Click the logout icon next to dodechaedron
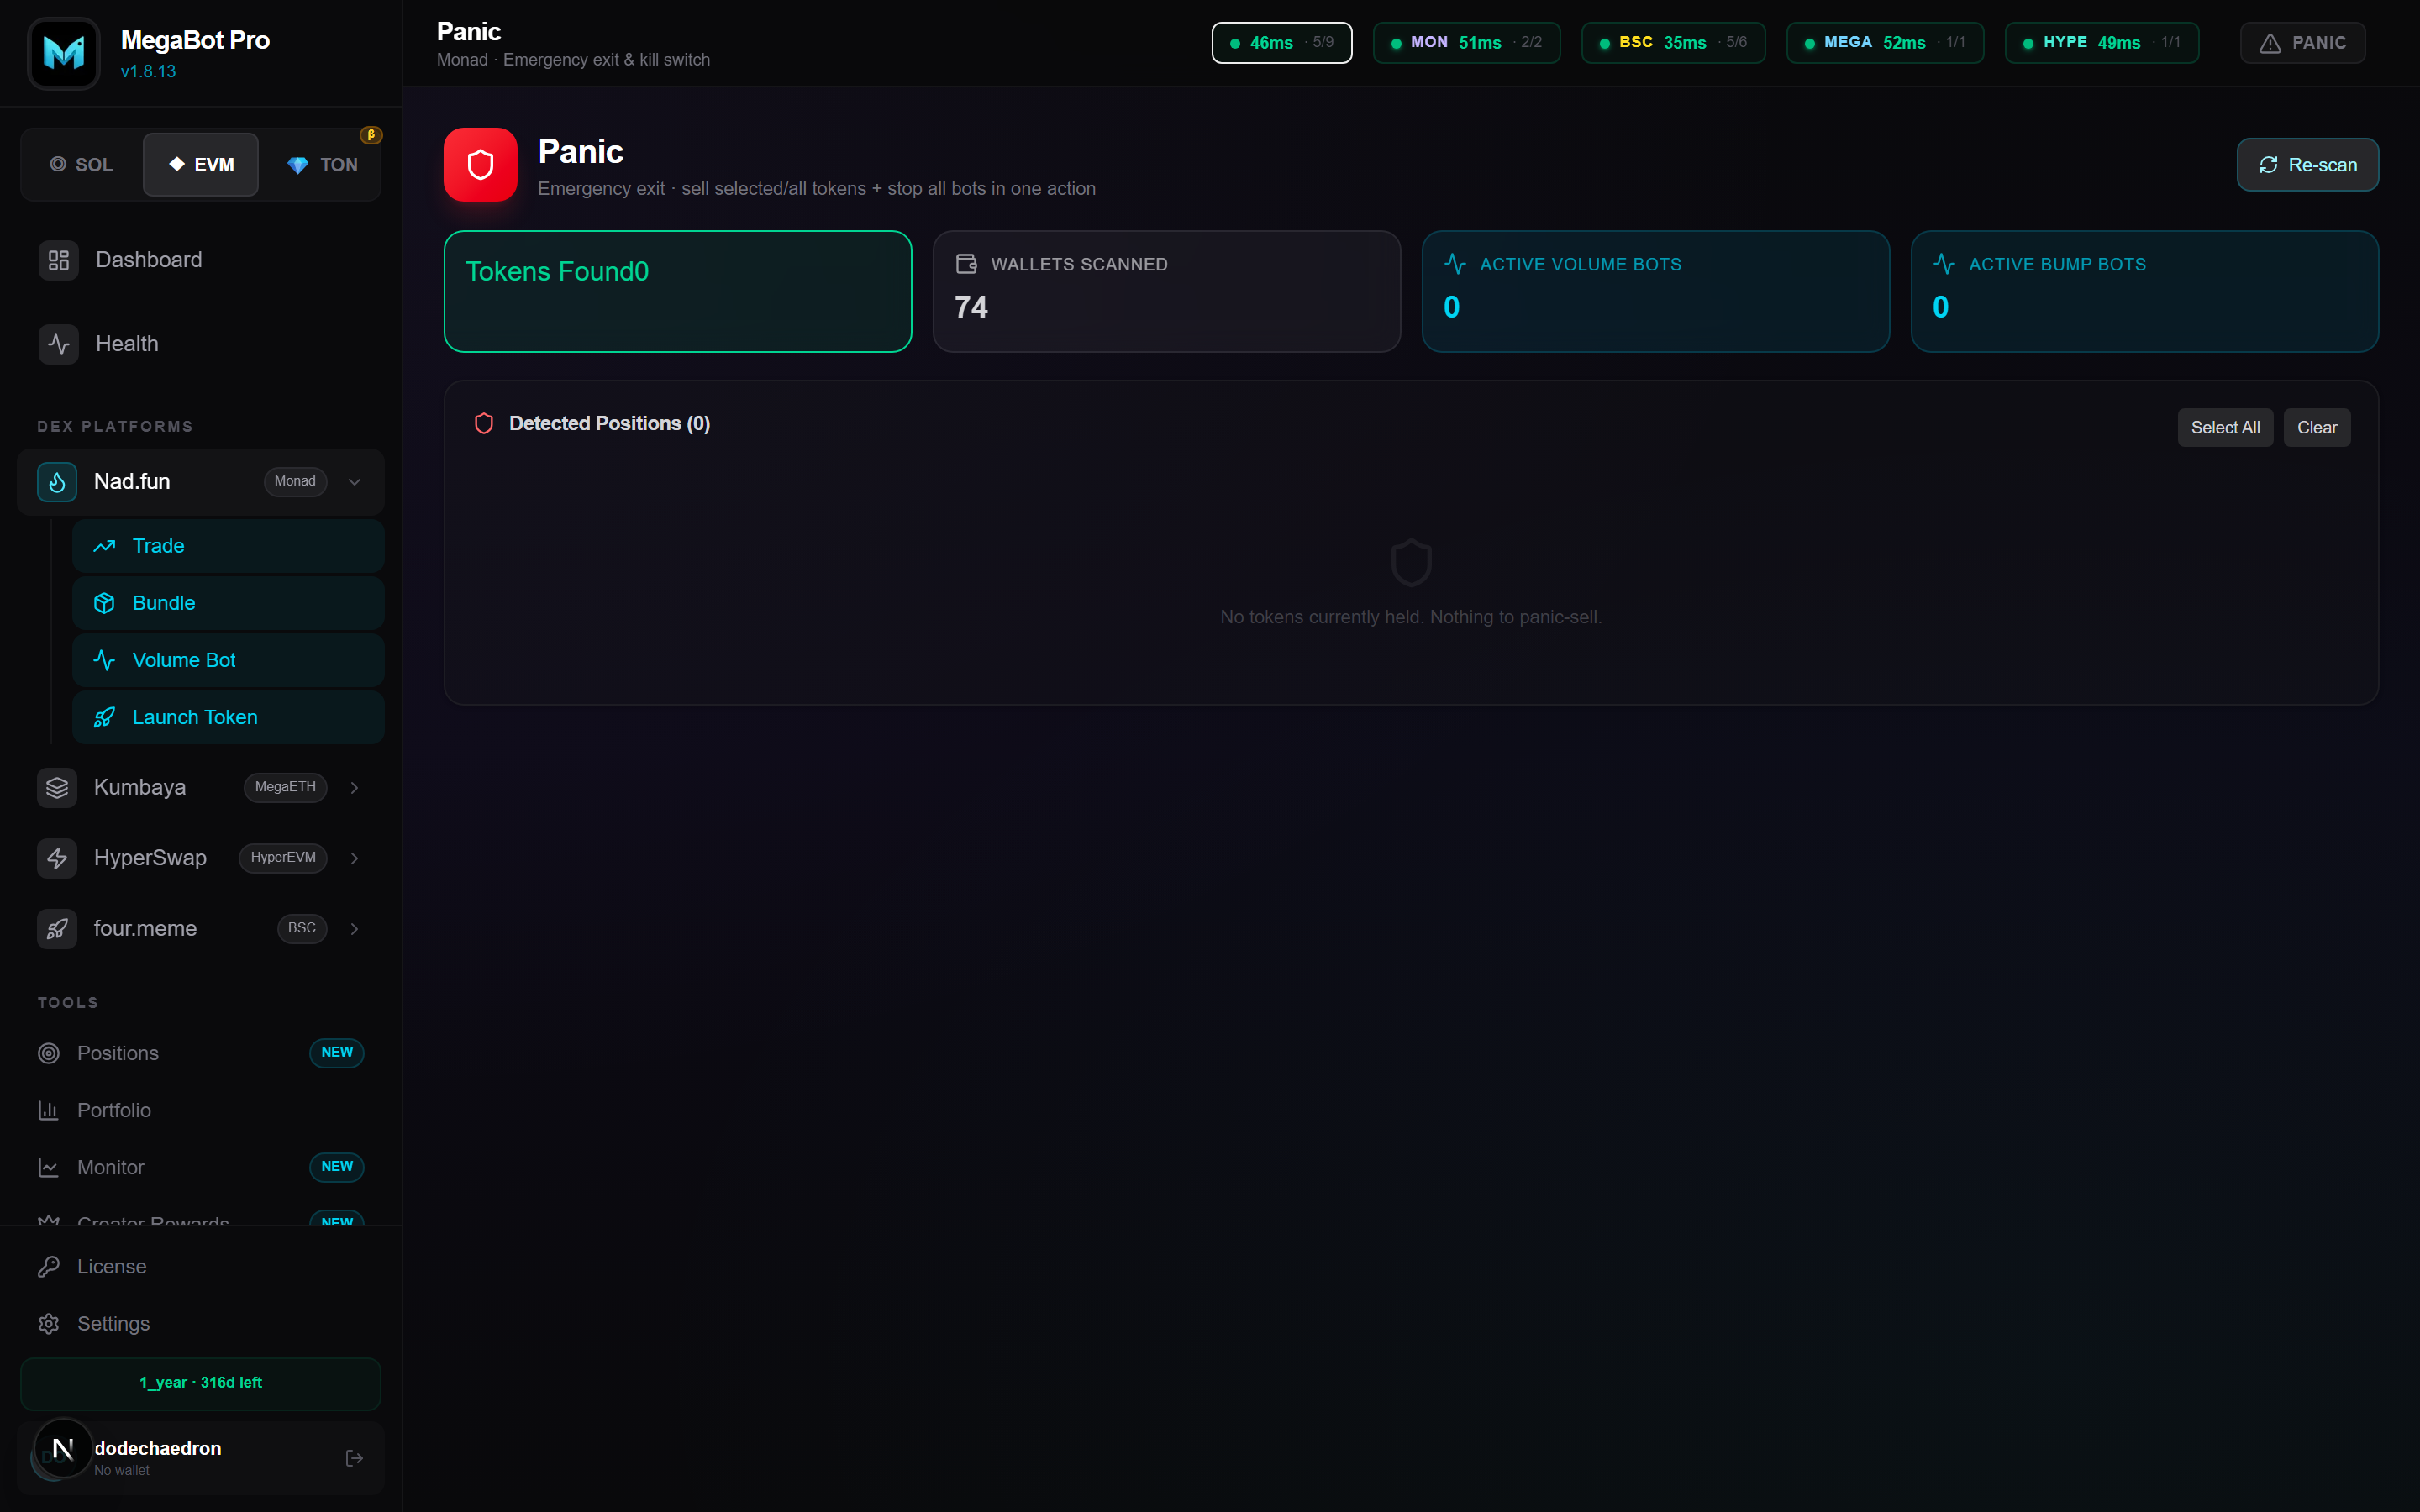 click(354, 1458)
